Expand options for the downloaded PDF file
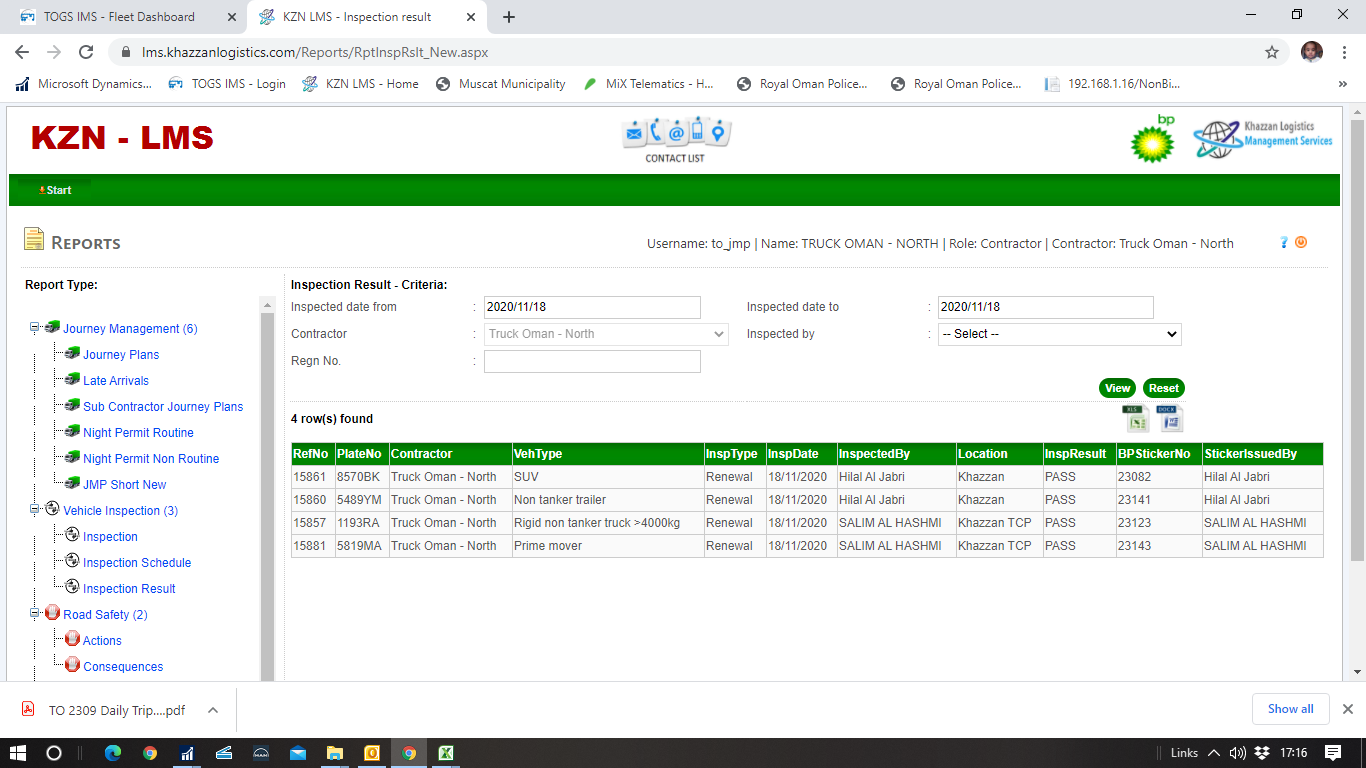Viewport: 1366px width, 768px height. tap(213, 710)
